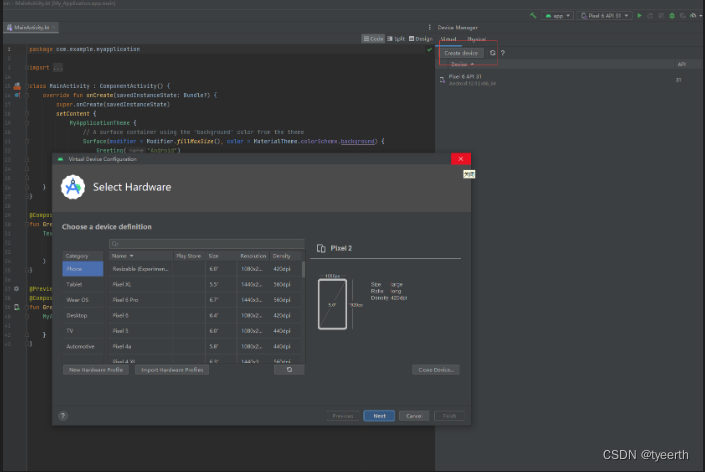Switch editor to Design view
The height and width of the screenshot is (472, 705).
[x=420, y=39]
